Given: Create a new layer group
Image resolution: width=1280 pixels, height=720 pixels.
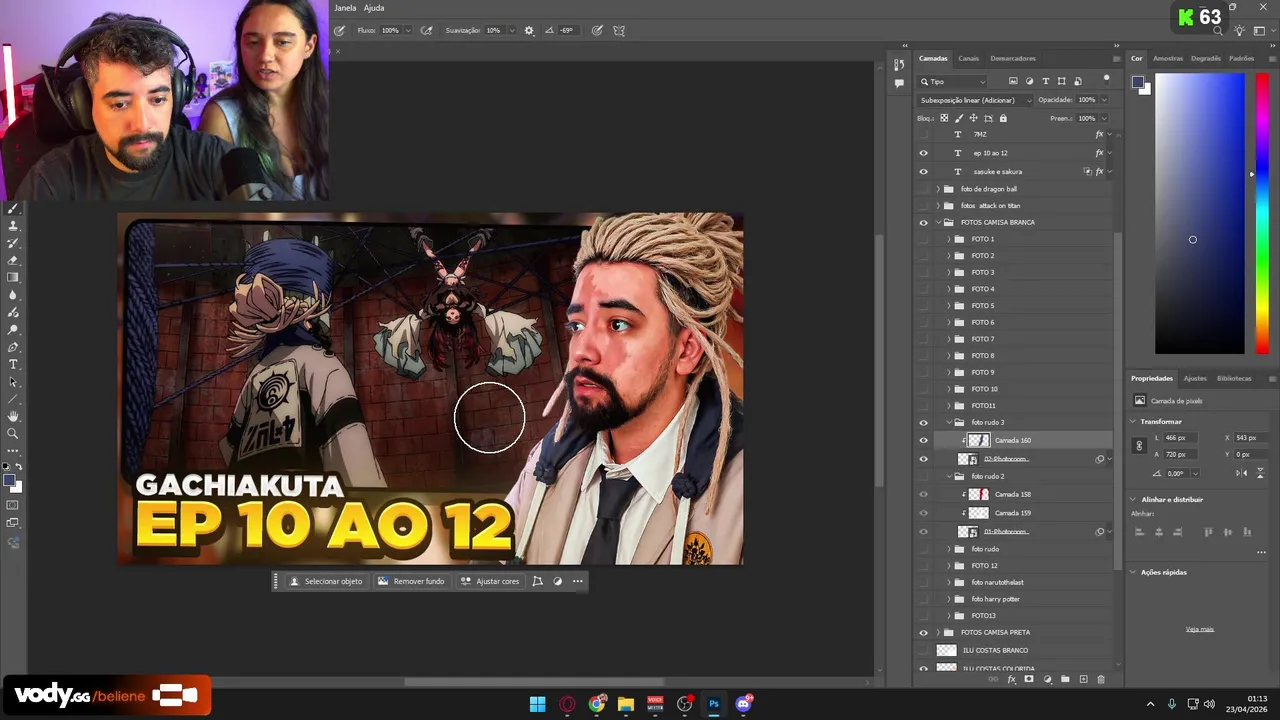Looking at the screenshot, I should pyautogui.click(x=1065, y=679).
